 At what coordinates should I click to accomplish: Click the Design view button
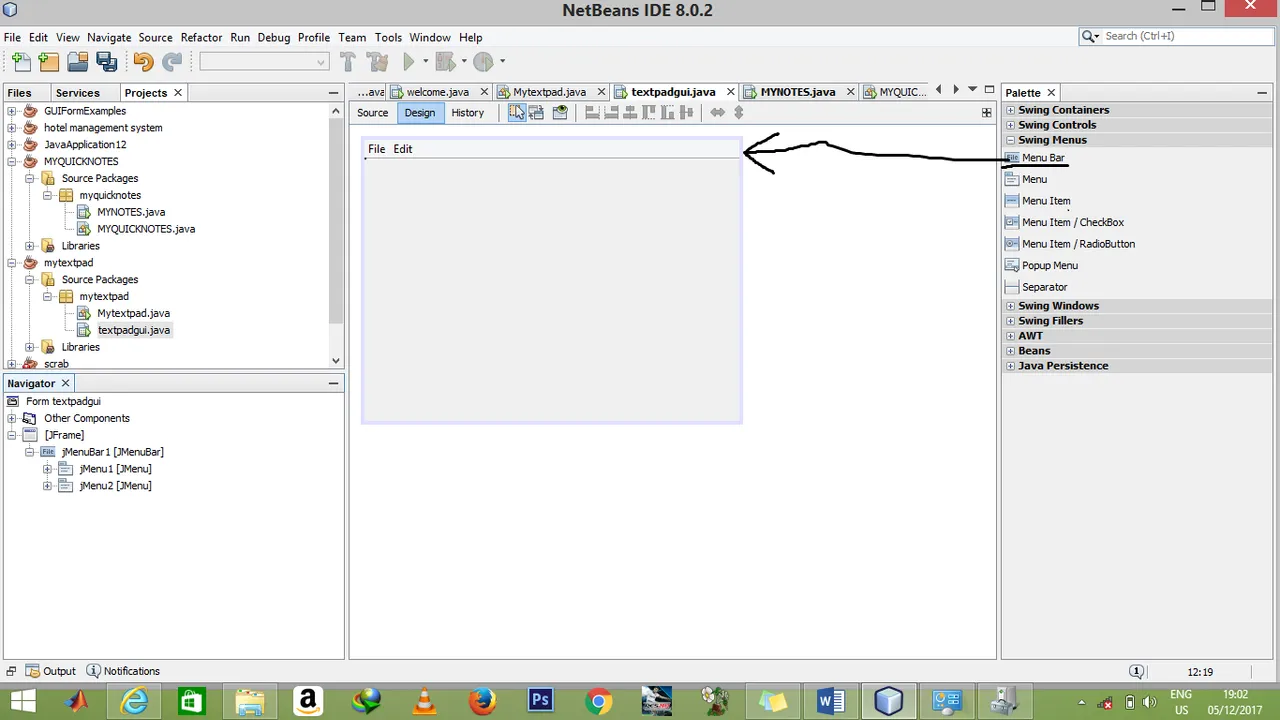click(x=419, y=113)
